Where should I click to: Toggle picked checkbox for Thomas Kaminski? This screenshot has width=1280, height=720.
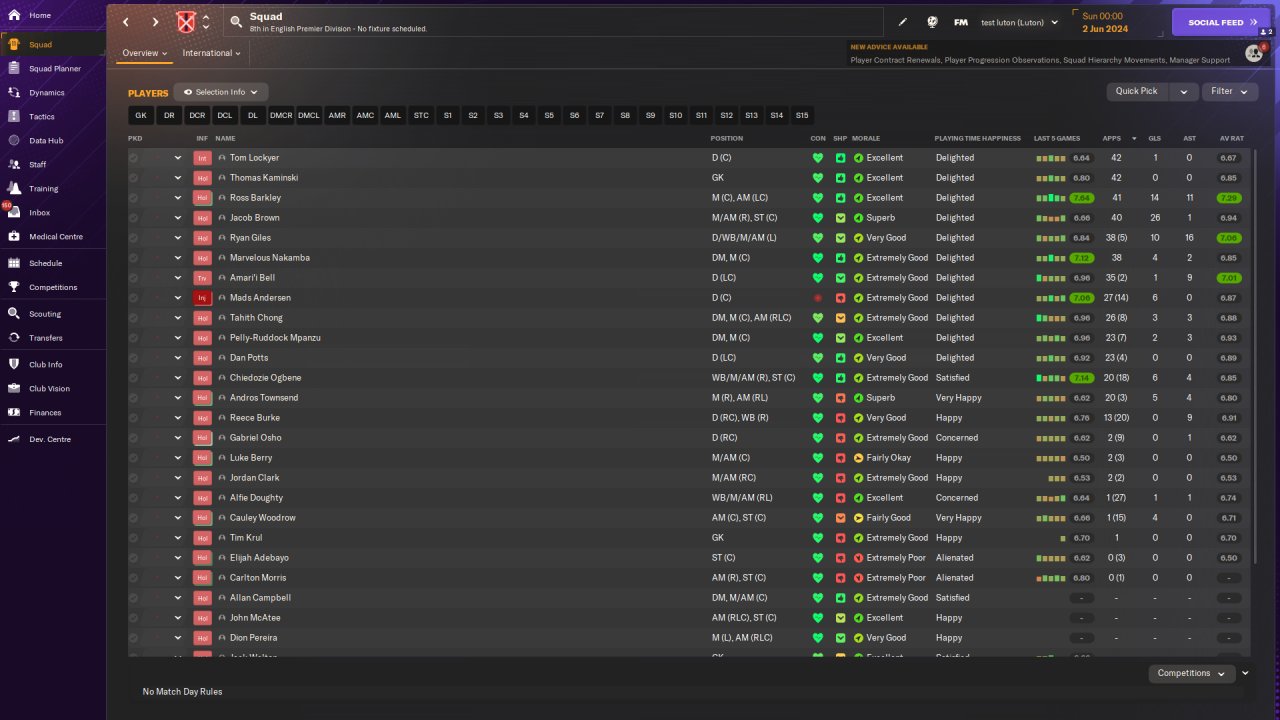[x=133, y=178]
